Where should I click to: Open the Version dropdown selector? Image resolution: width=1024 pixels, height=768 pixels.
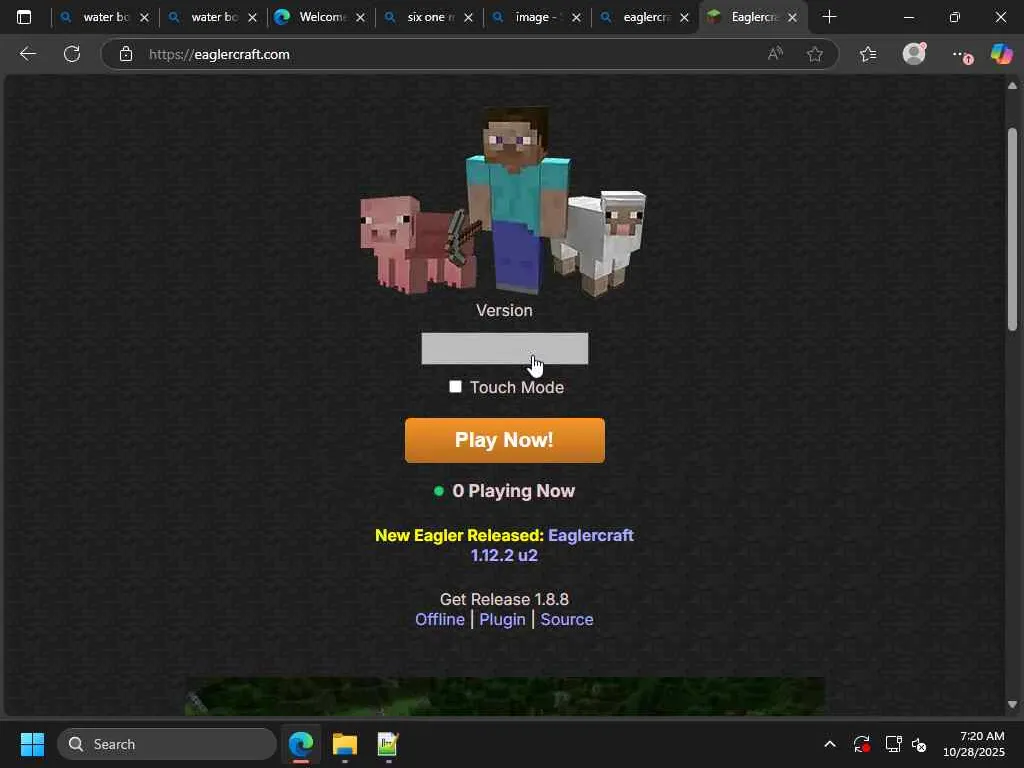point(504,349)
